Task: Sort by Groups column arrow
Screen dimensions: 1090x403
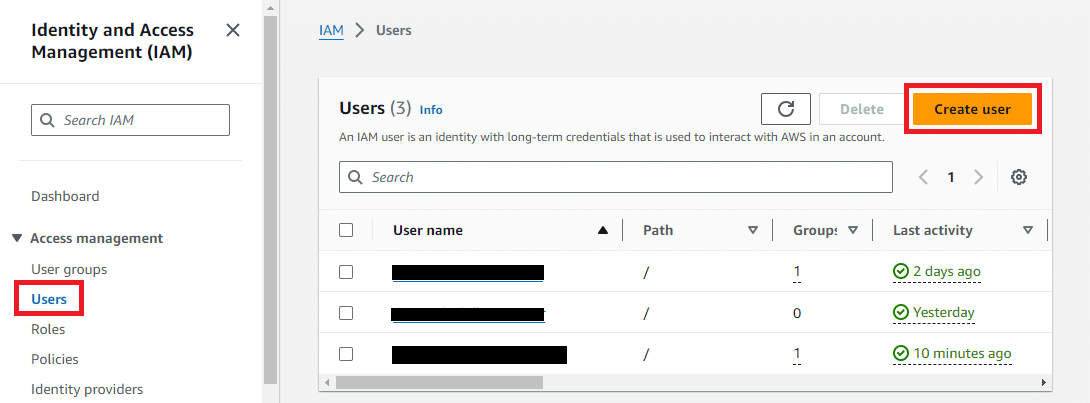Action: (853, 230)
